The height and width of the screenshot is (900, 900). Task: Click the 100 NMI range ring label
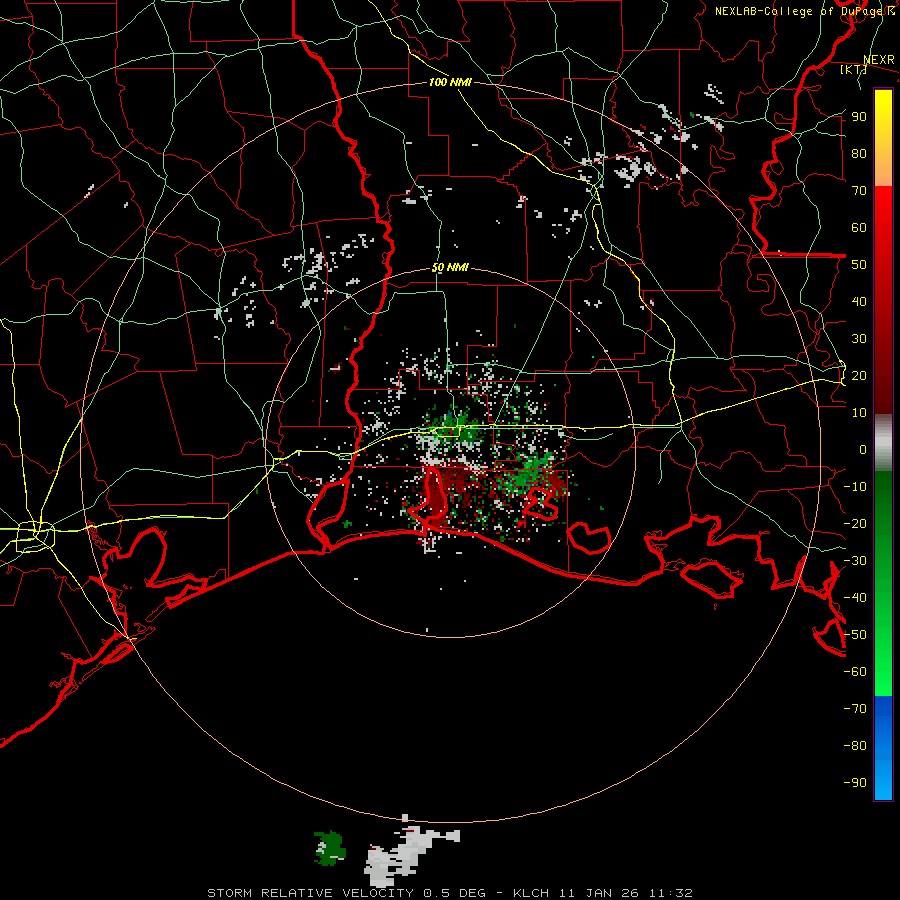point(450,82)
